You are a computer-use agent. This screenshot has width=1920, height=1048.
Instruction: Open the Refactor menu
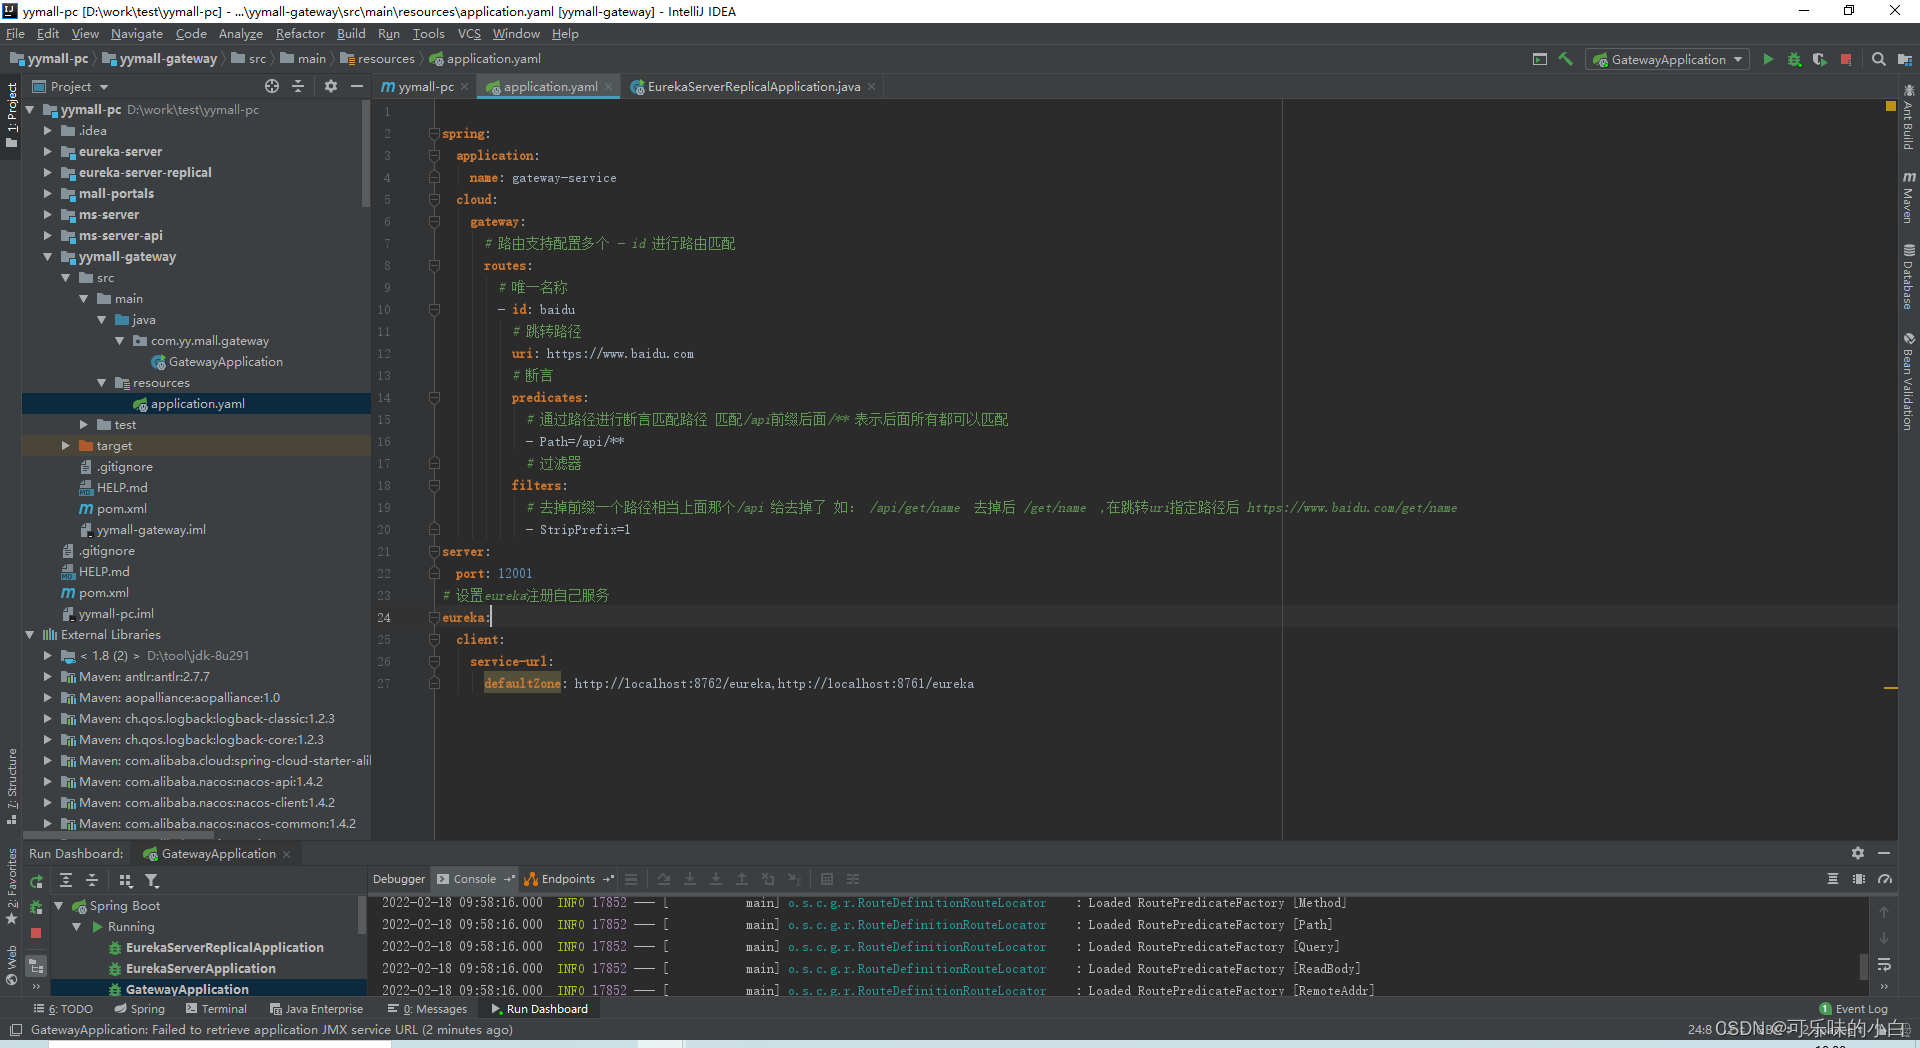pos(300,34)
